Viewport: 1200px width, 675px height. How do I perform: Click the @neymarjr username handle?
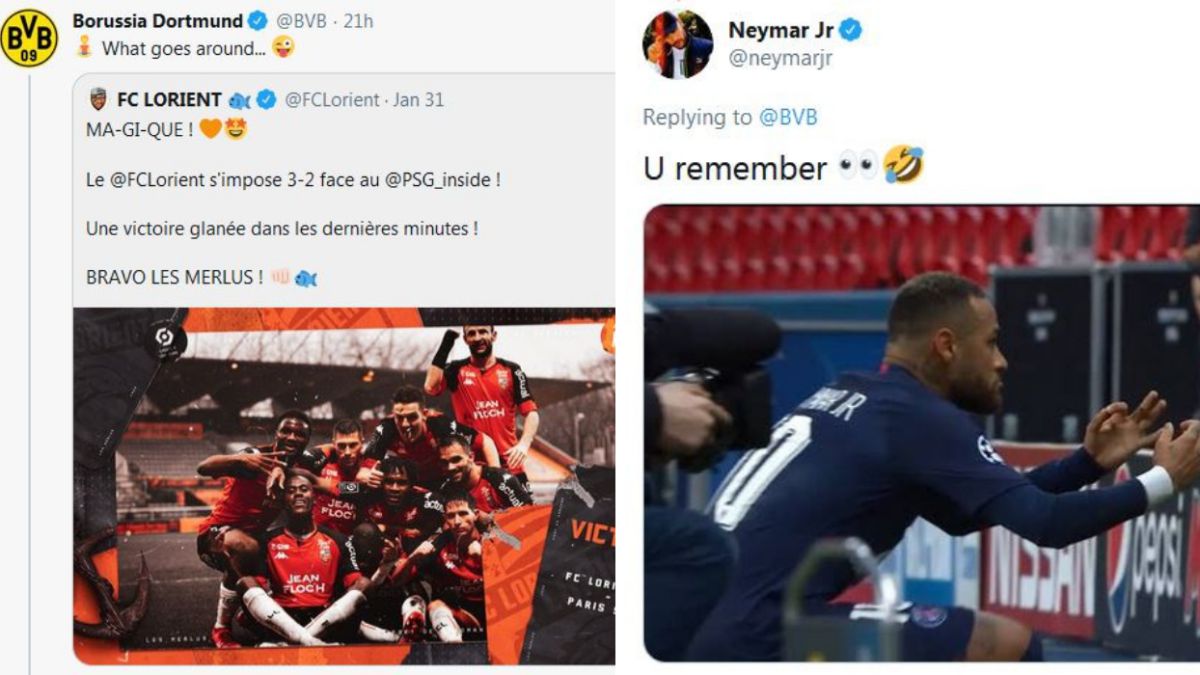(x=780, y=58)
